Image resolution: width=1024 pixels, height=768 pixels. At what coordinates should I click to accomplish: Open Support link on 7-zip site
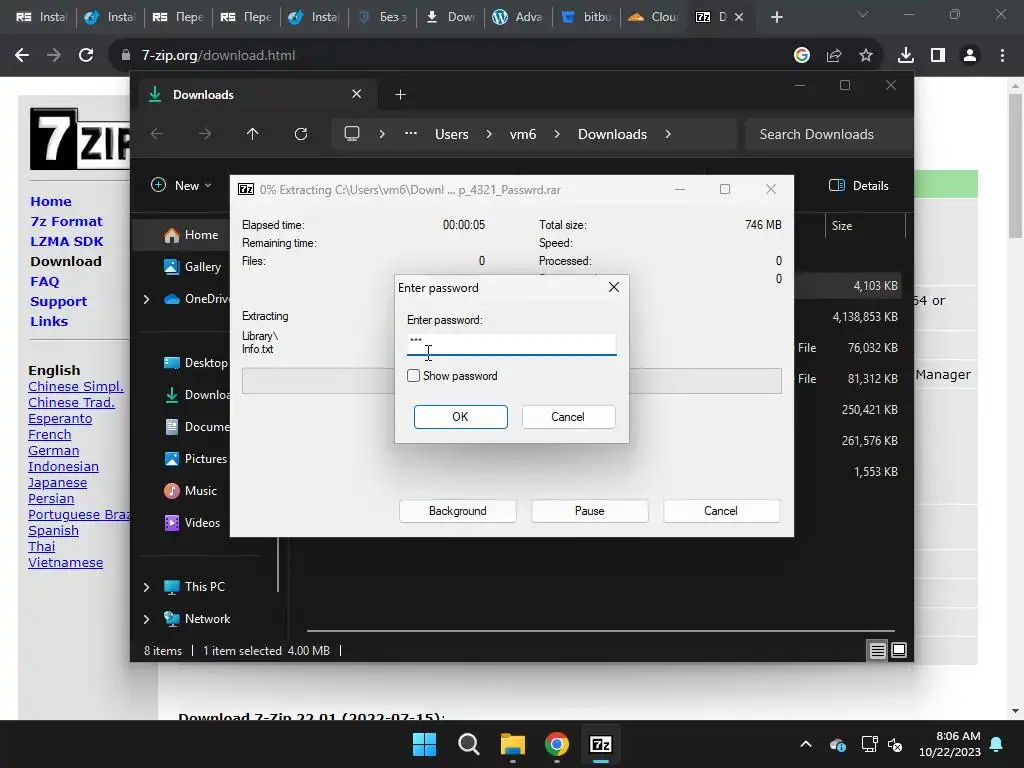click(x=58, y=302)
